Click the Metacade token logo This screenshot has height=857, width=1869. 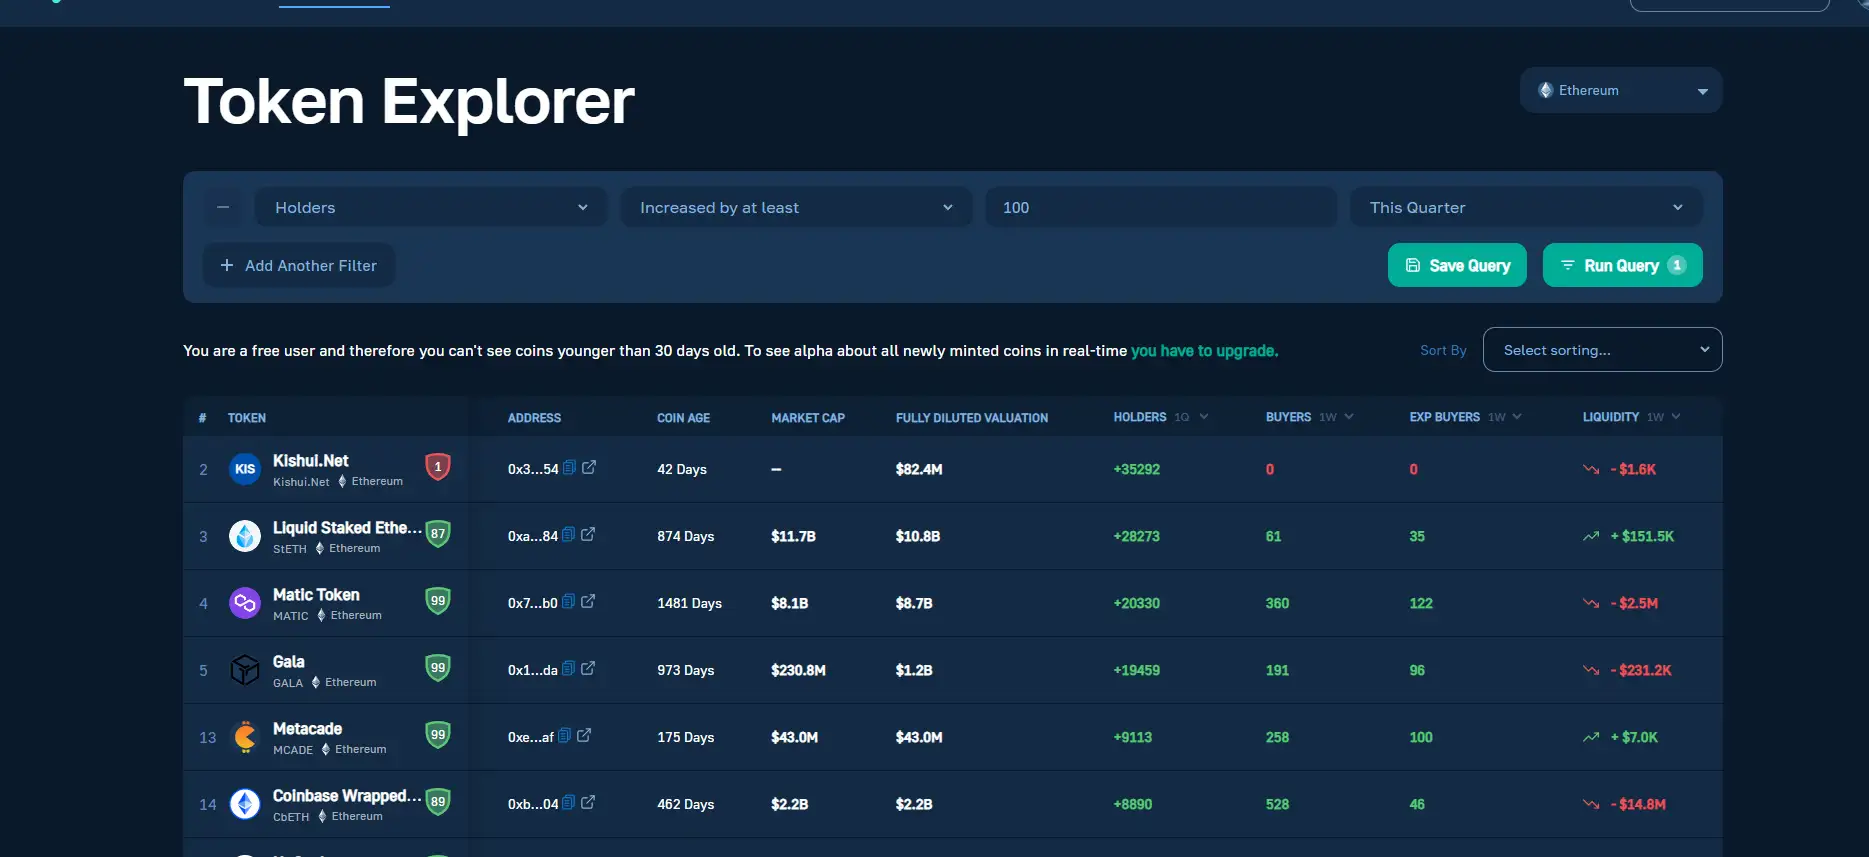245,737
